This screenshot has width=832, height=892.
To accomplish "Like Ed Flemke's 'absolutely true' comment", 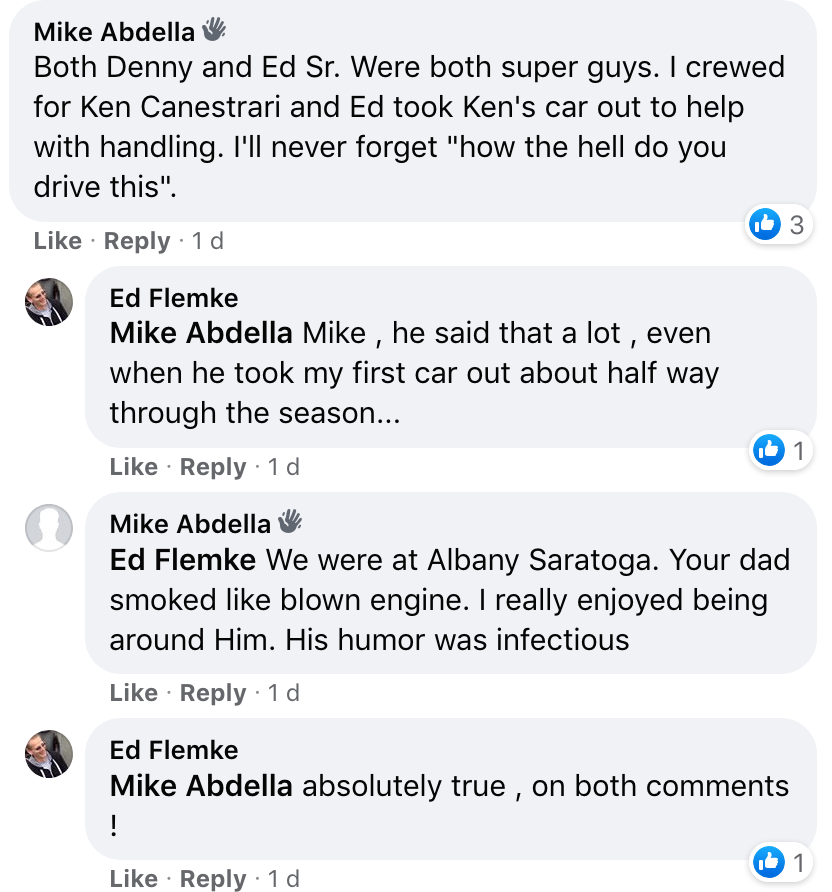I will click(134, 878).
